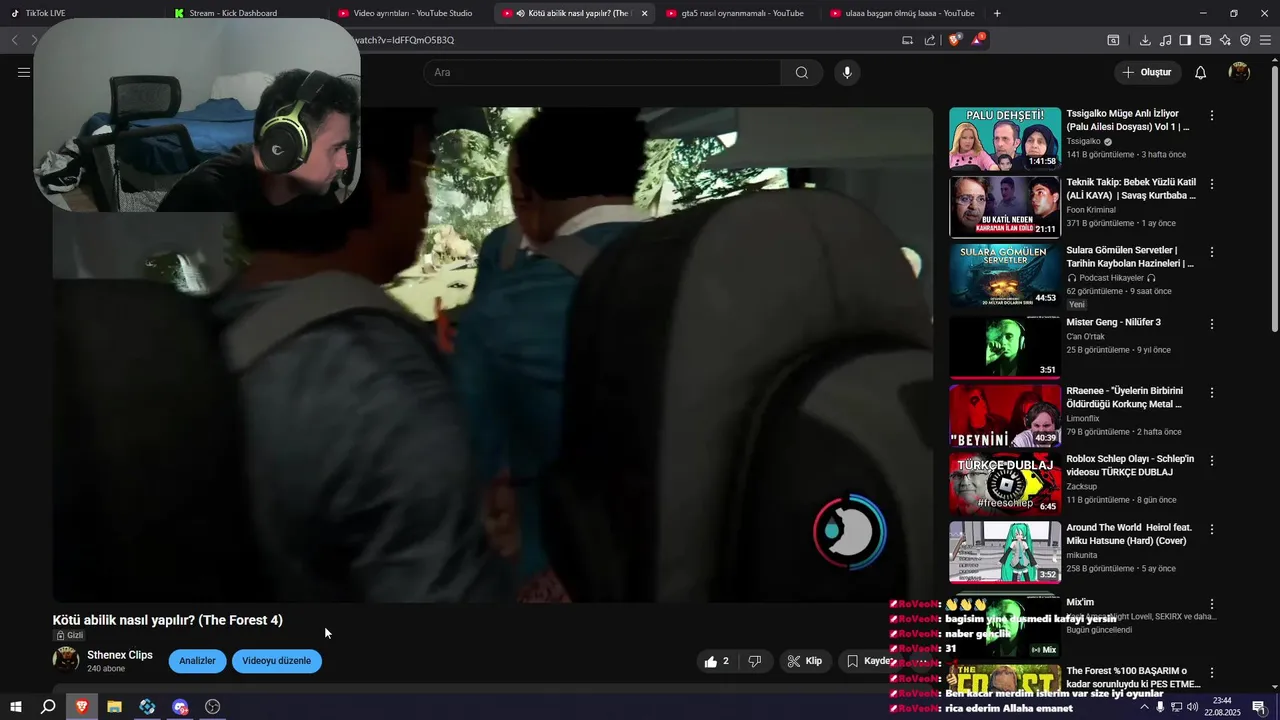Open Windows taskbar search

pos(48,707)
